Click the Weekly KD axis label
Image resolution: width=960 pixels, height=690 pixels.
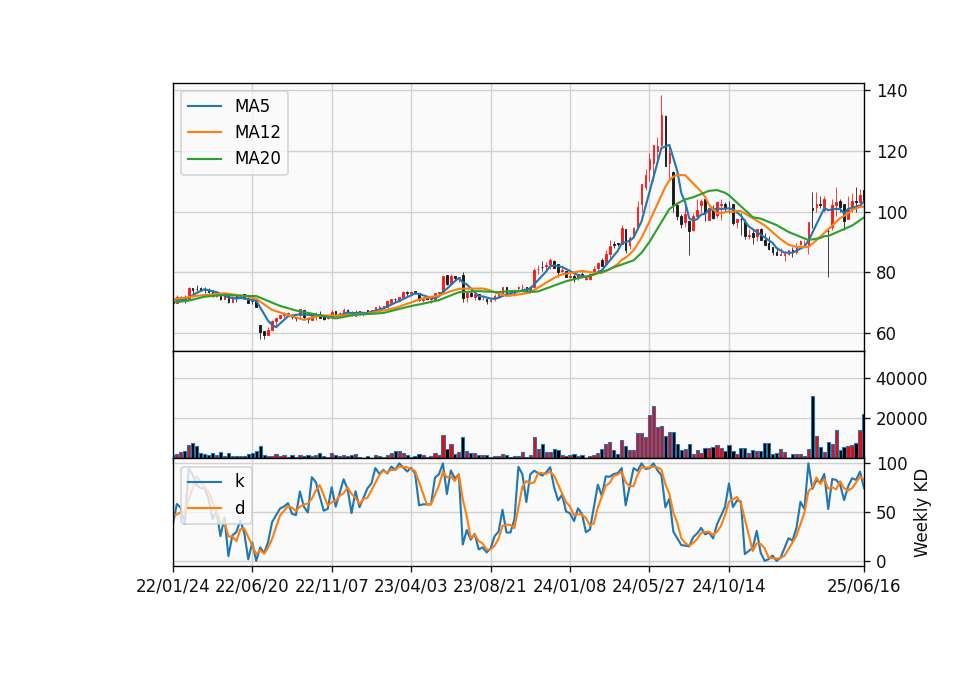click(921, 513)
